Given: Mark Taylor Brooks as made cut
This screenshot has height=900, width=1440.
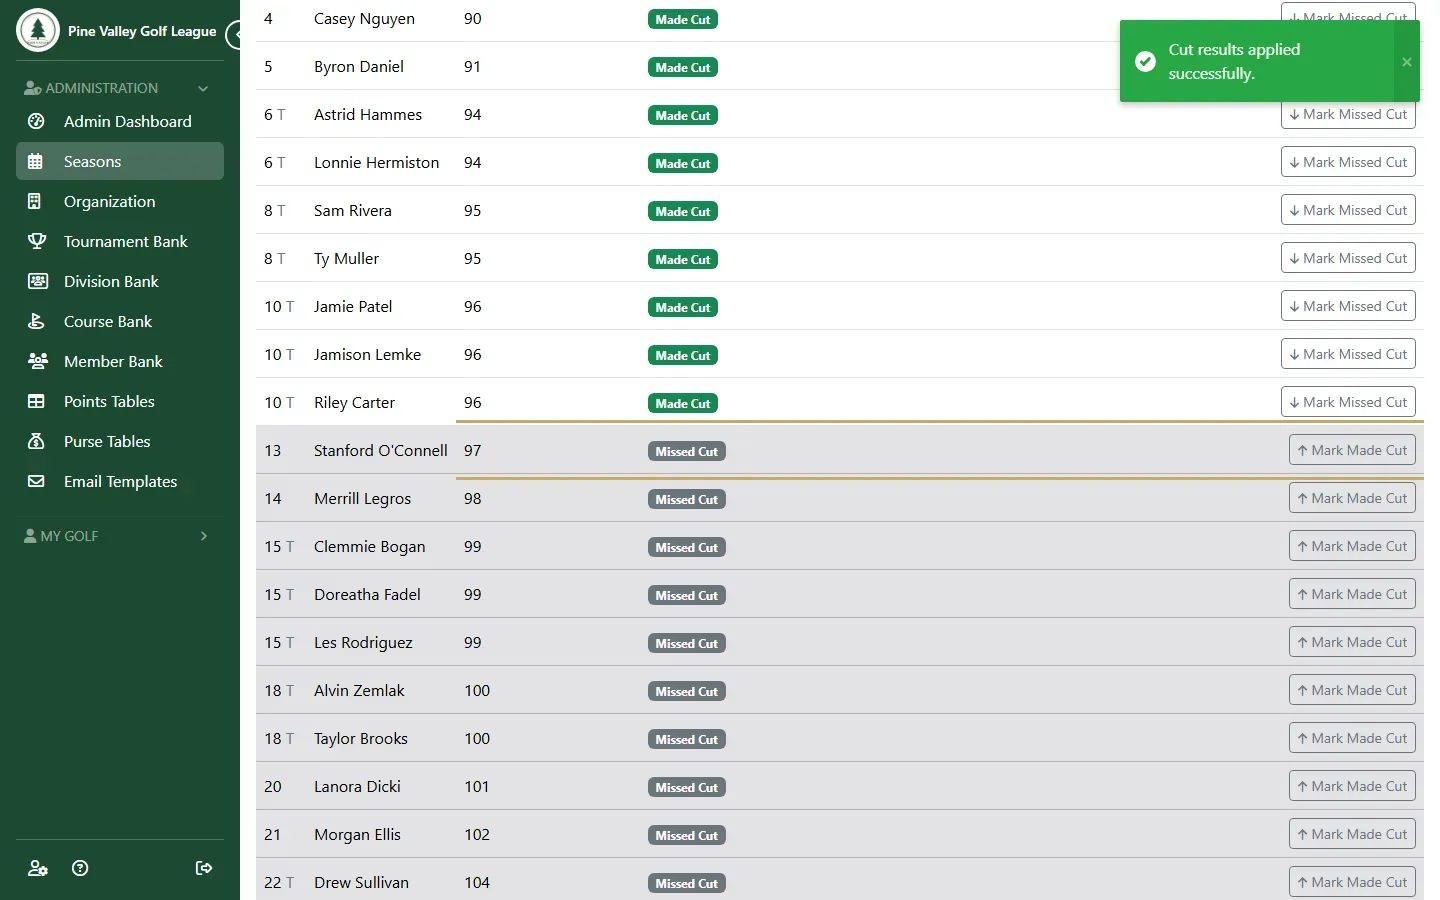Looking at the screenshot, I should click(x=1352, y=738).
